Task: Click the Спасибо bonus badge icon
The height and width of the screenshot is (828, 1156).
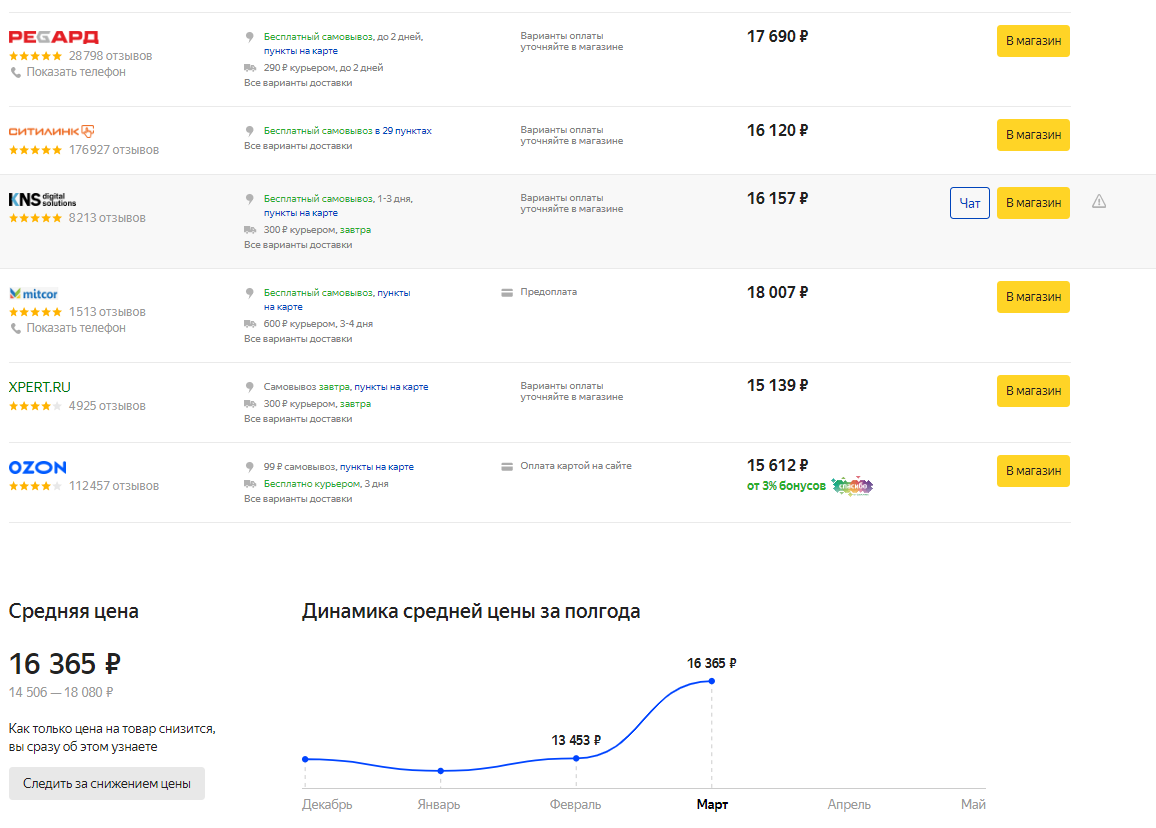Action: (852, 486)
